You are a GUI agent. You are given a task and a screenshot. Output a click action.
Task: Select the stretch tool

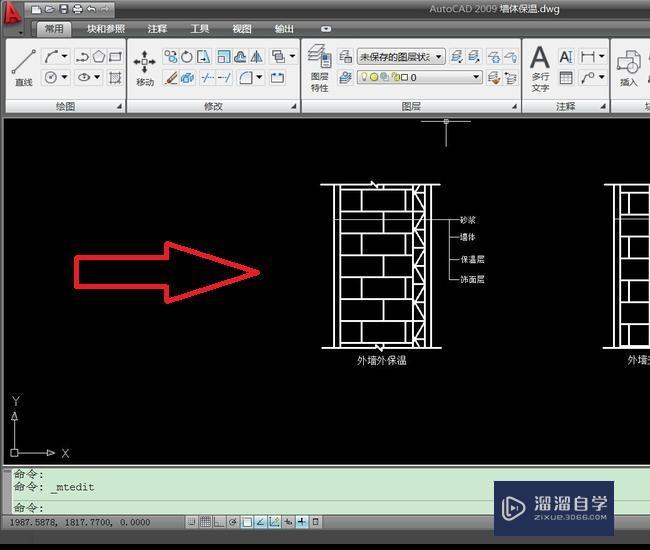point(204,57)
